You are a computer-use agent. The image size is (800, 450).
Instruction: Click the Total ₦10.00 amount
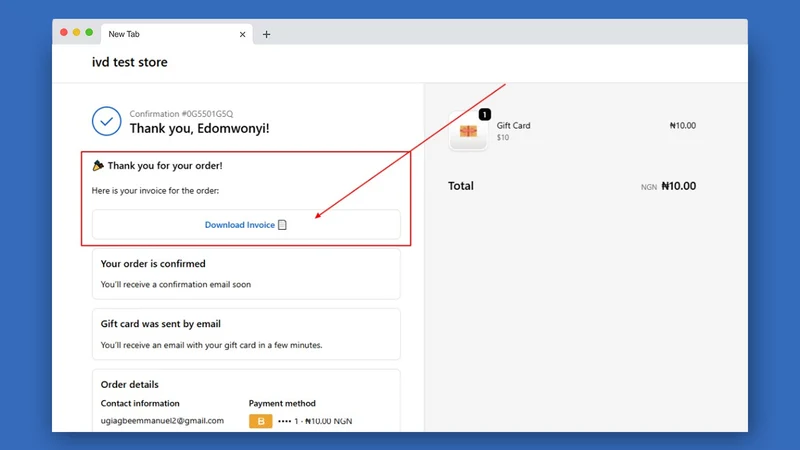pos(679,186)
